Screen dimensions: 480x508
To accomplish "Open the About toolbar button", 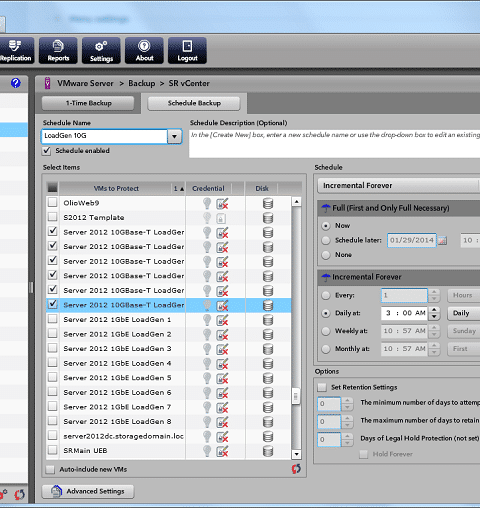I will click(x=144, y=50).
